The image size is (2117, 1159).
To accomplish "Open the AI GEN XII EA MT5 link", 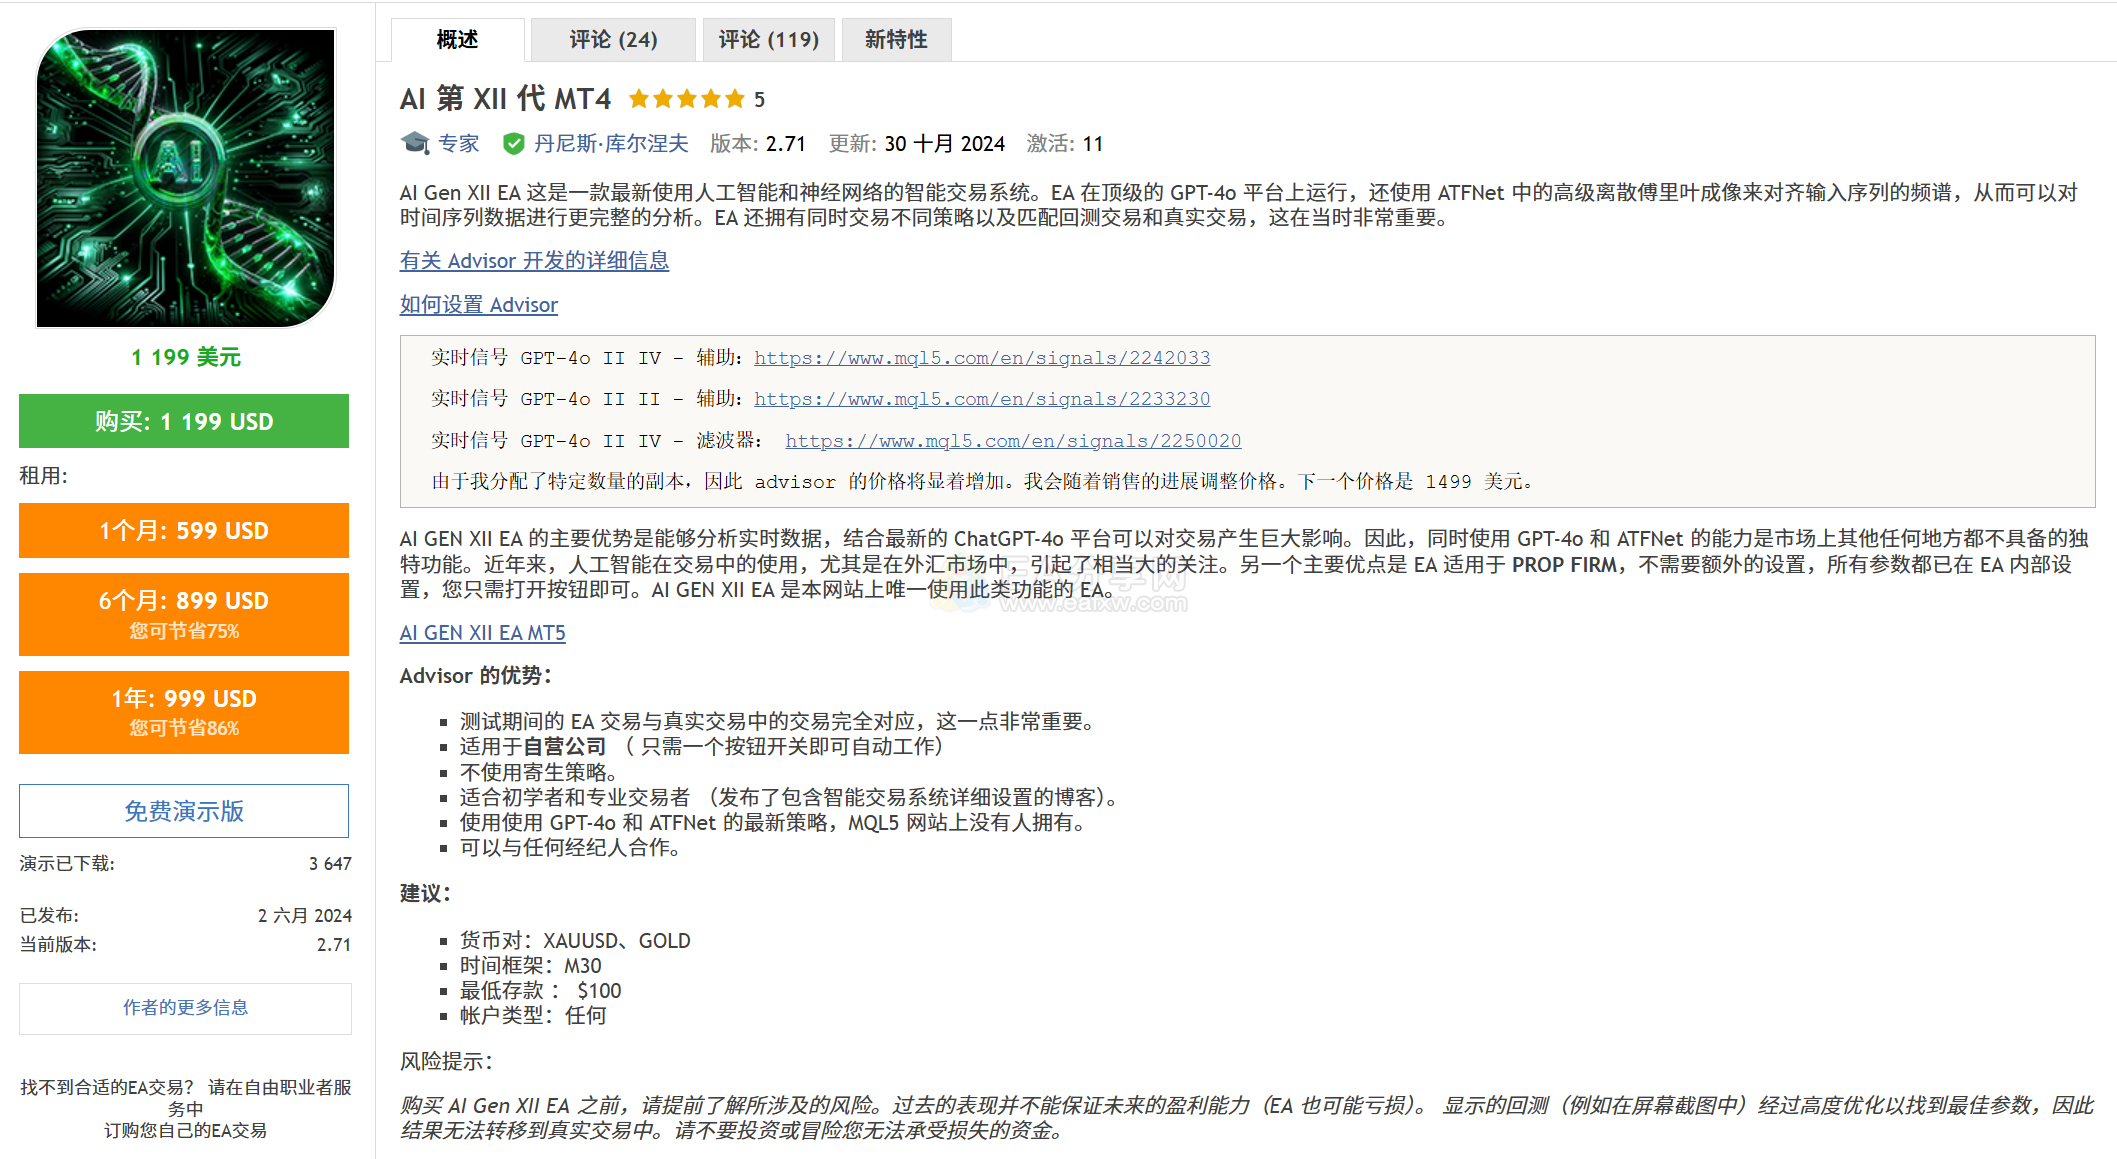I will [482, 633].
